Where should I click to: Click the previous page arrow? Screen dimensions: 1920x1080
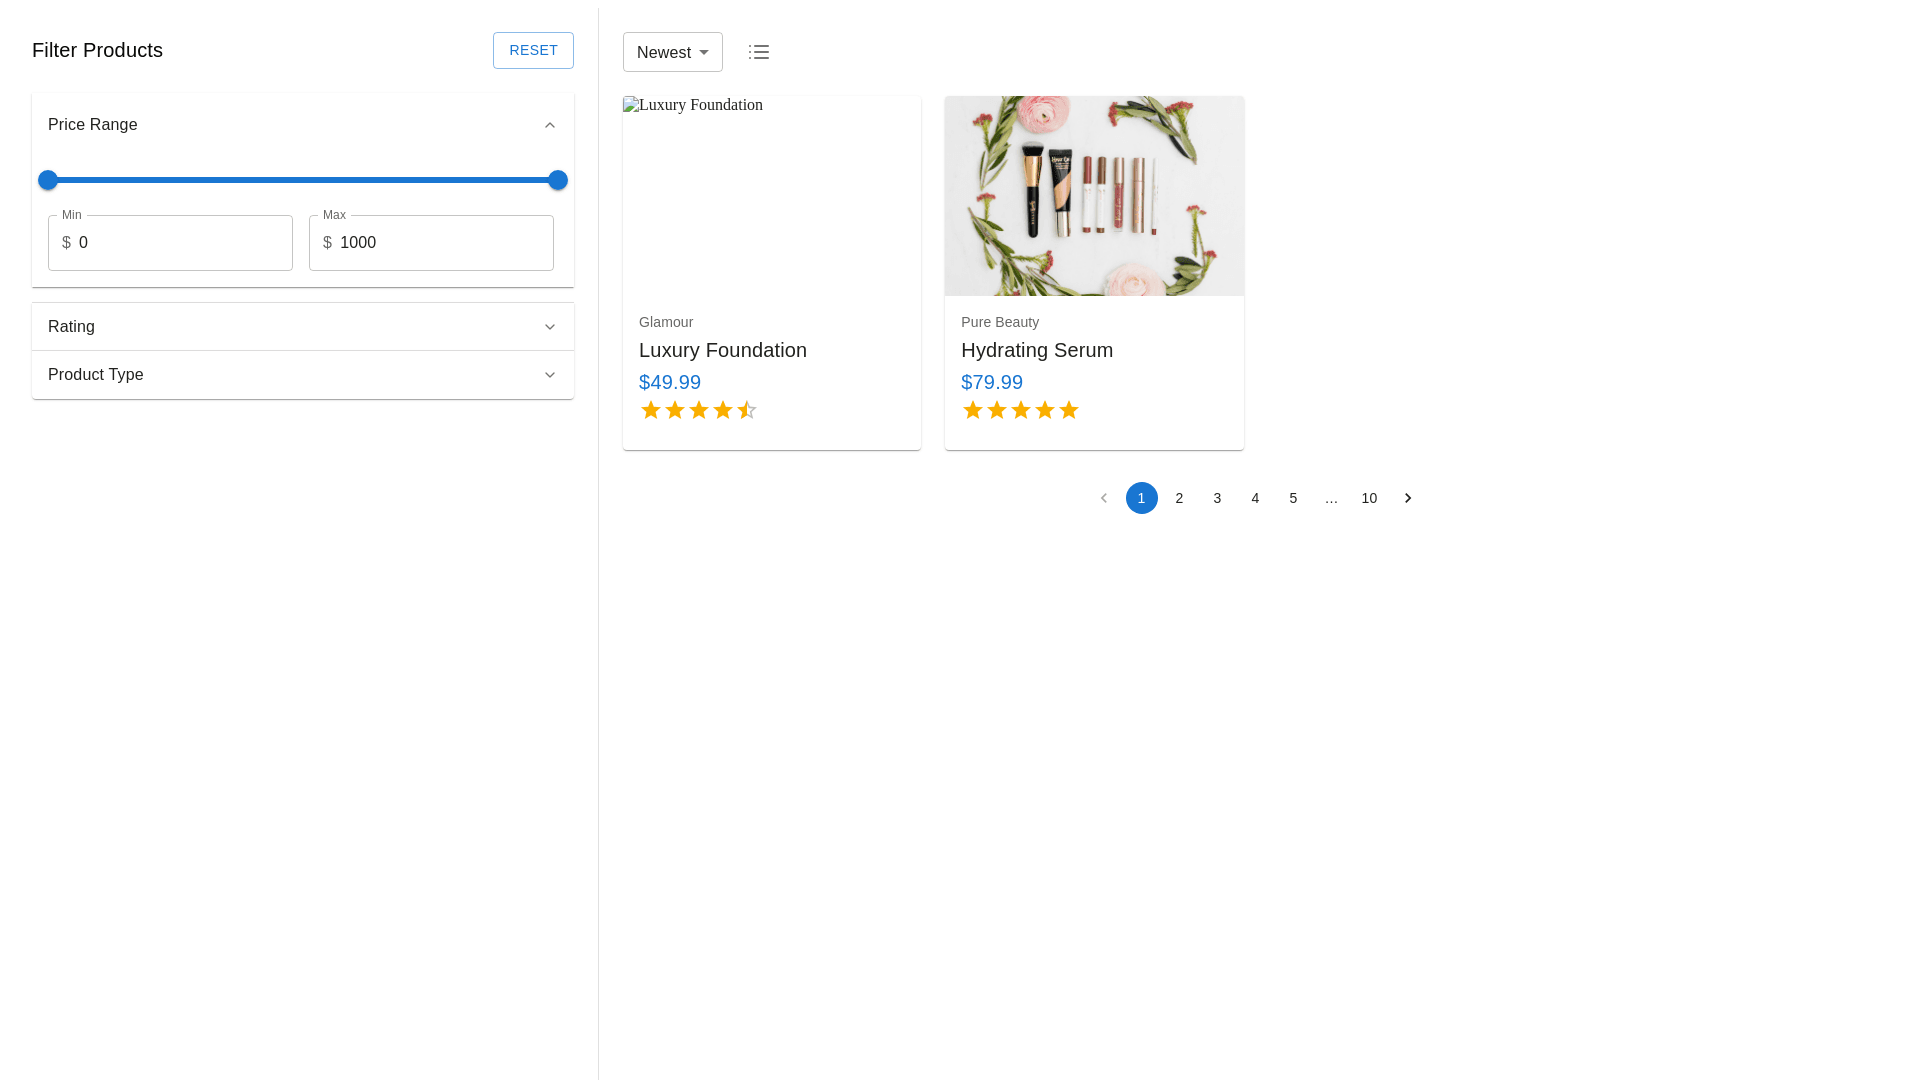tap(1103, 498)
